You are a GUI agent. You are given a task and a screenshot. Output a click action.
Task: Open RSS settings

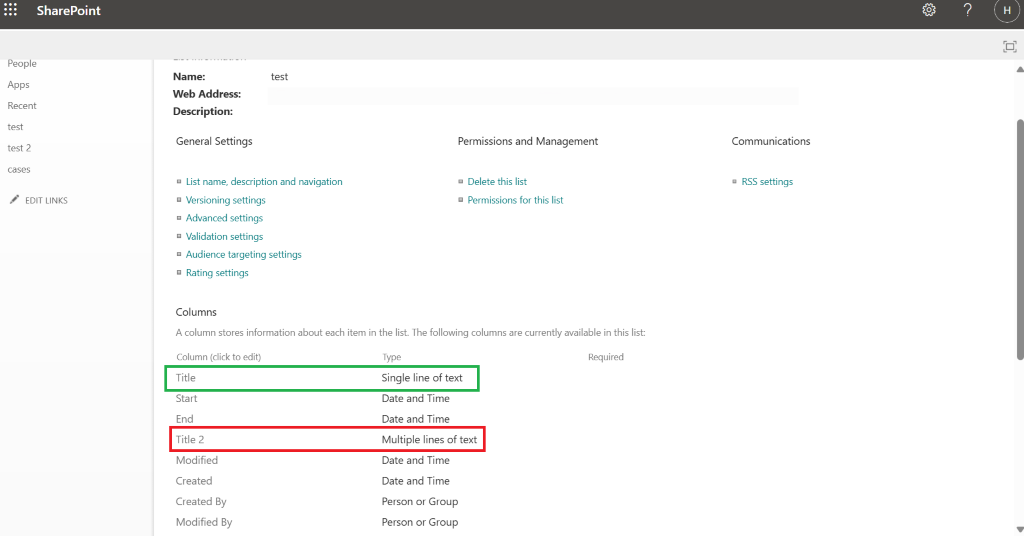pos(767,182)
